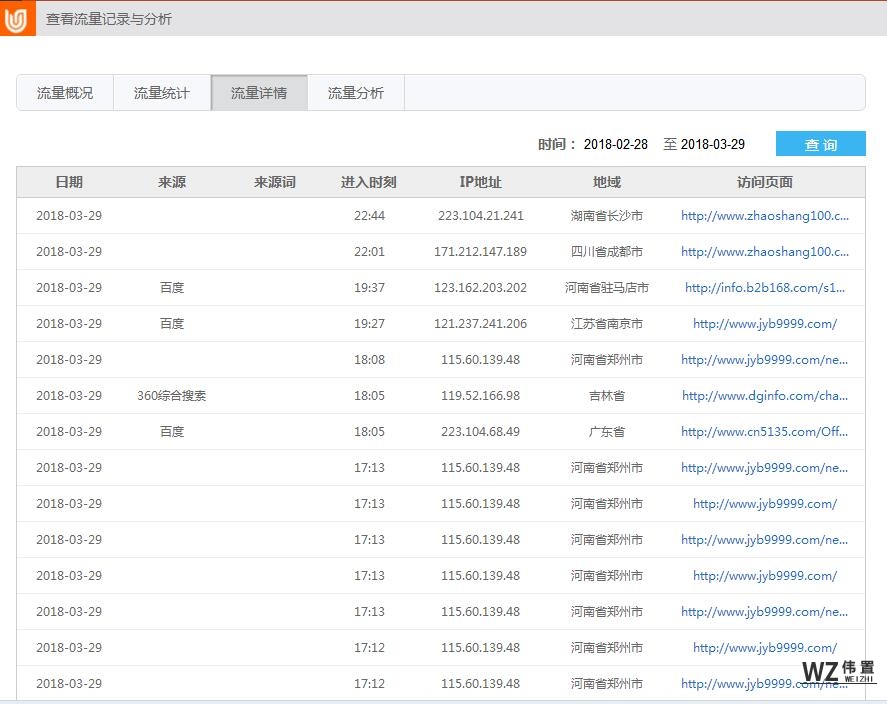
Task: Select the 流量详情 tab
Action: (259, 92)
